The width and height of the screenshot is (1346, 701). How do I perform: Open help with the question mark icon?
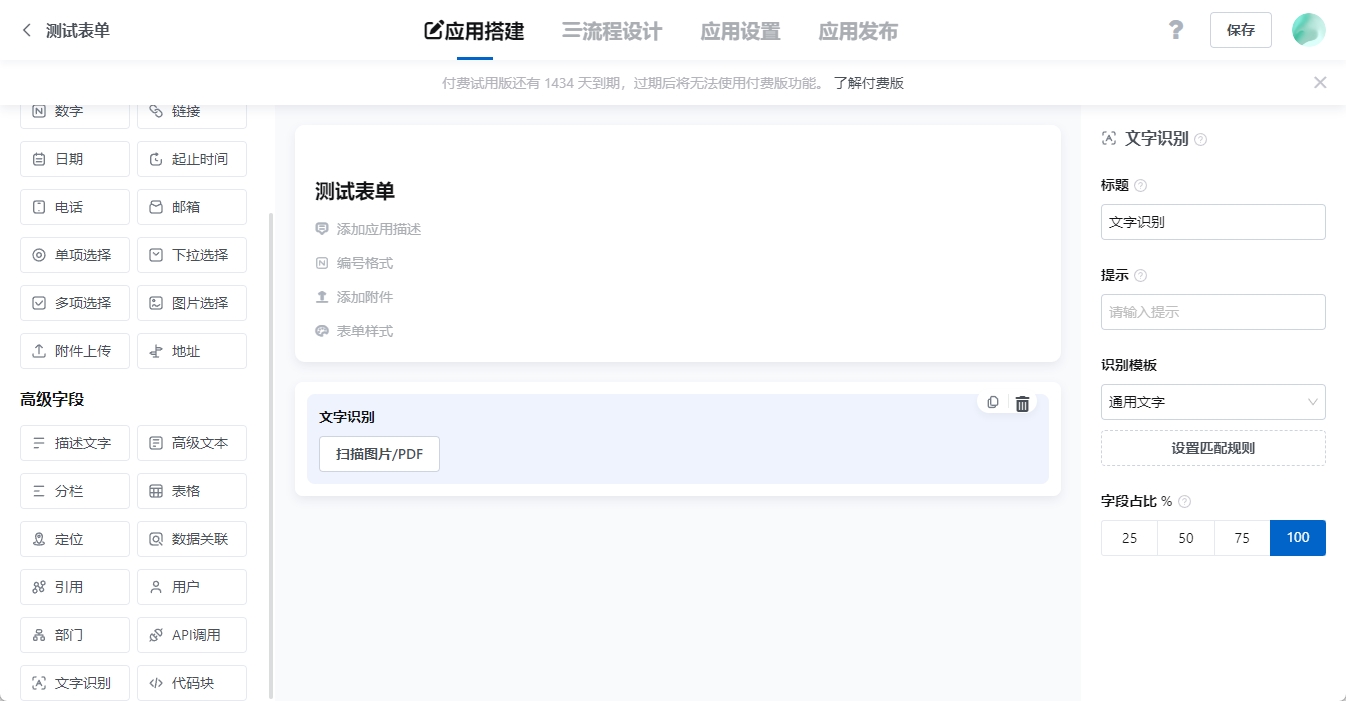tap(1175, 30)
